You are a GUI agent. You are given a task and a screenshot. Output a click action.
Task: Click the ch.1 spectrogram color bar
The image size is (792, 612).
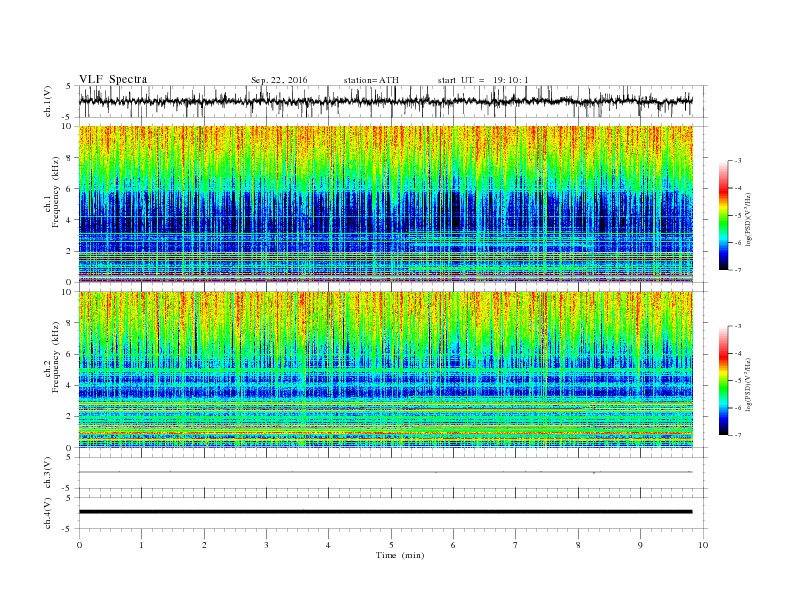724,215
